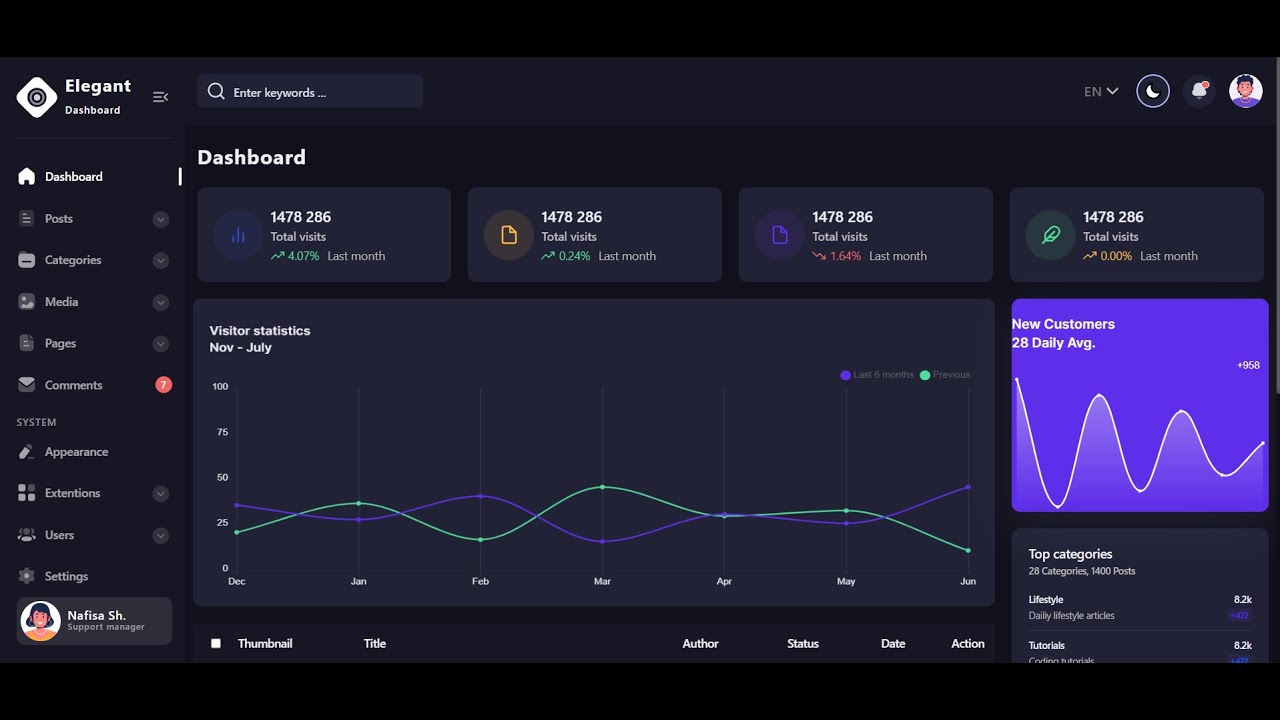Click the Jun data point on purple line
1280x720 pixels.
[x=968, y=487]
